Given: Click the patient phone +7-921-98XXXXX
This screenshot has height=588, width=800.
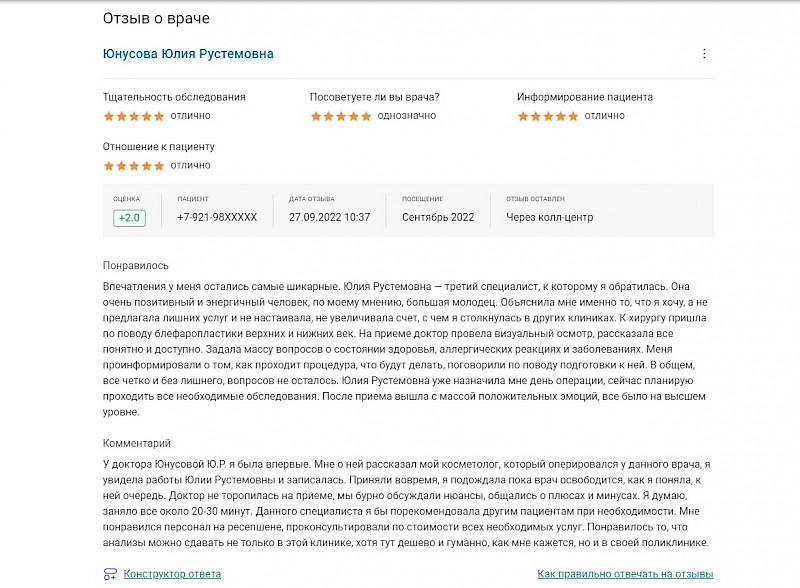Looking at the screenshot, I should pyautogui.click(x=217, y=217).
